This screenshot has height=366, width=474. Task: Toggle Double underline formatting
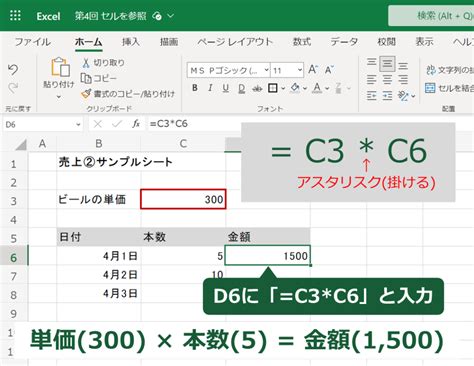pos(241,88)
